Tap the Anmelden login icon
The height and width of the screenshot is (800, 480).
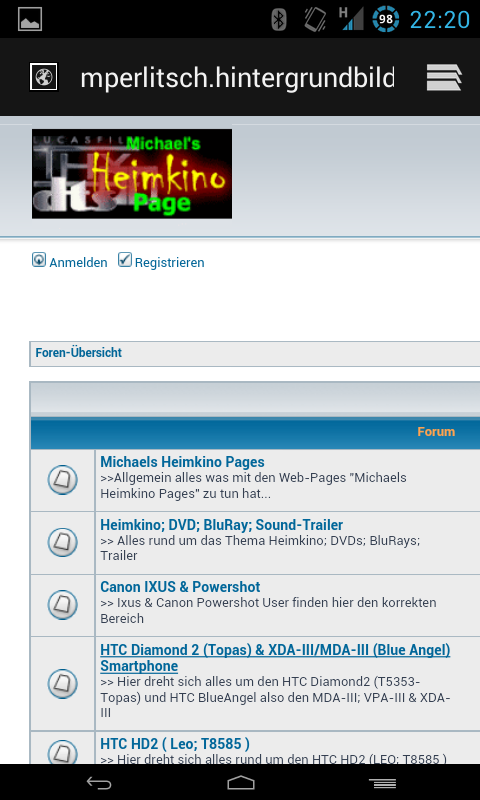(x=39, y=260)
